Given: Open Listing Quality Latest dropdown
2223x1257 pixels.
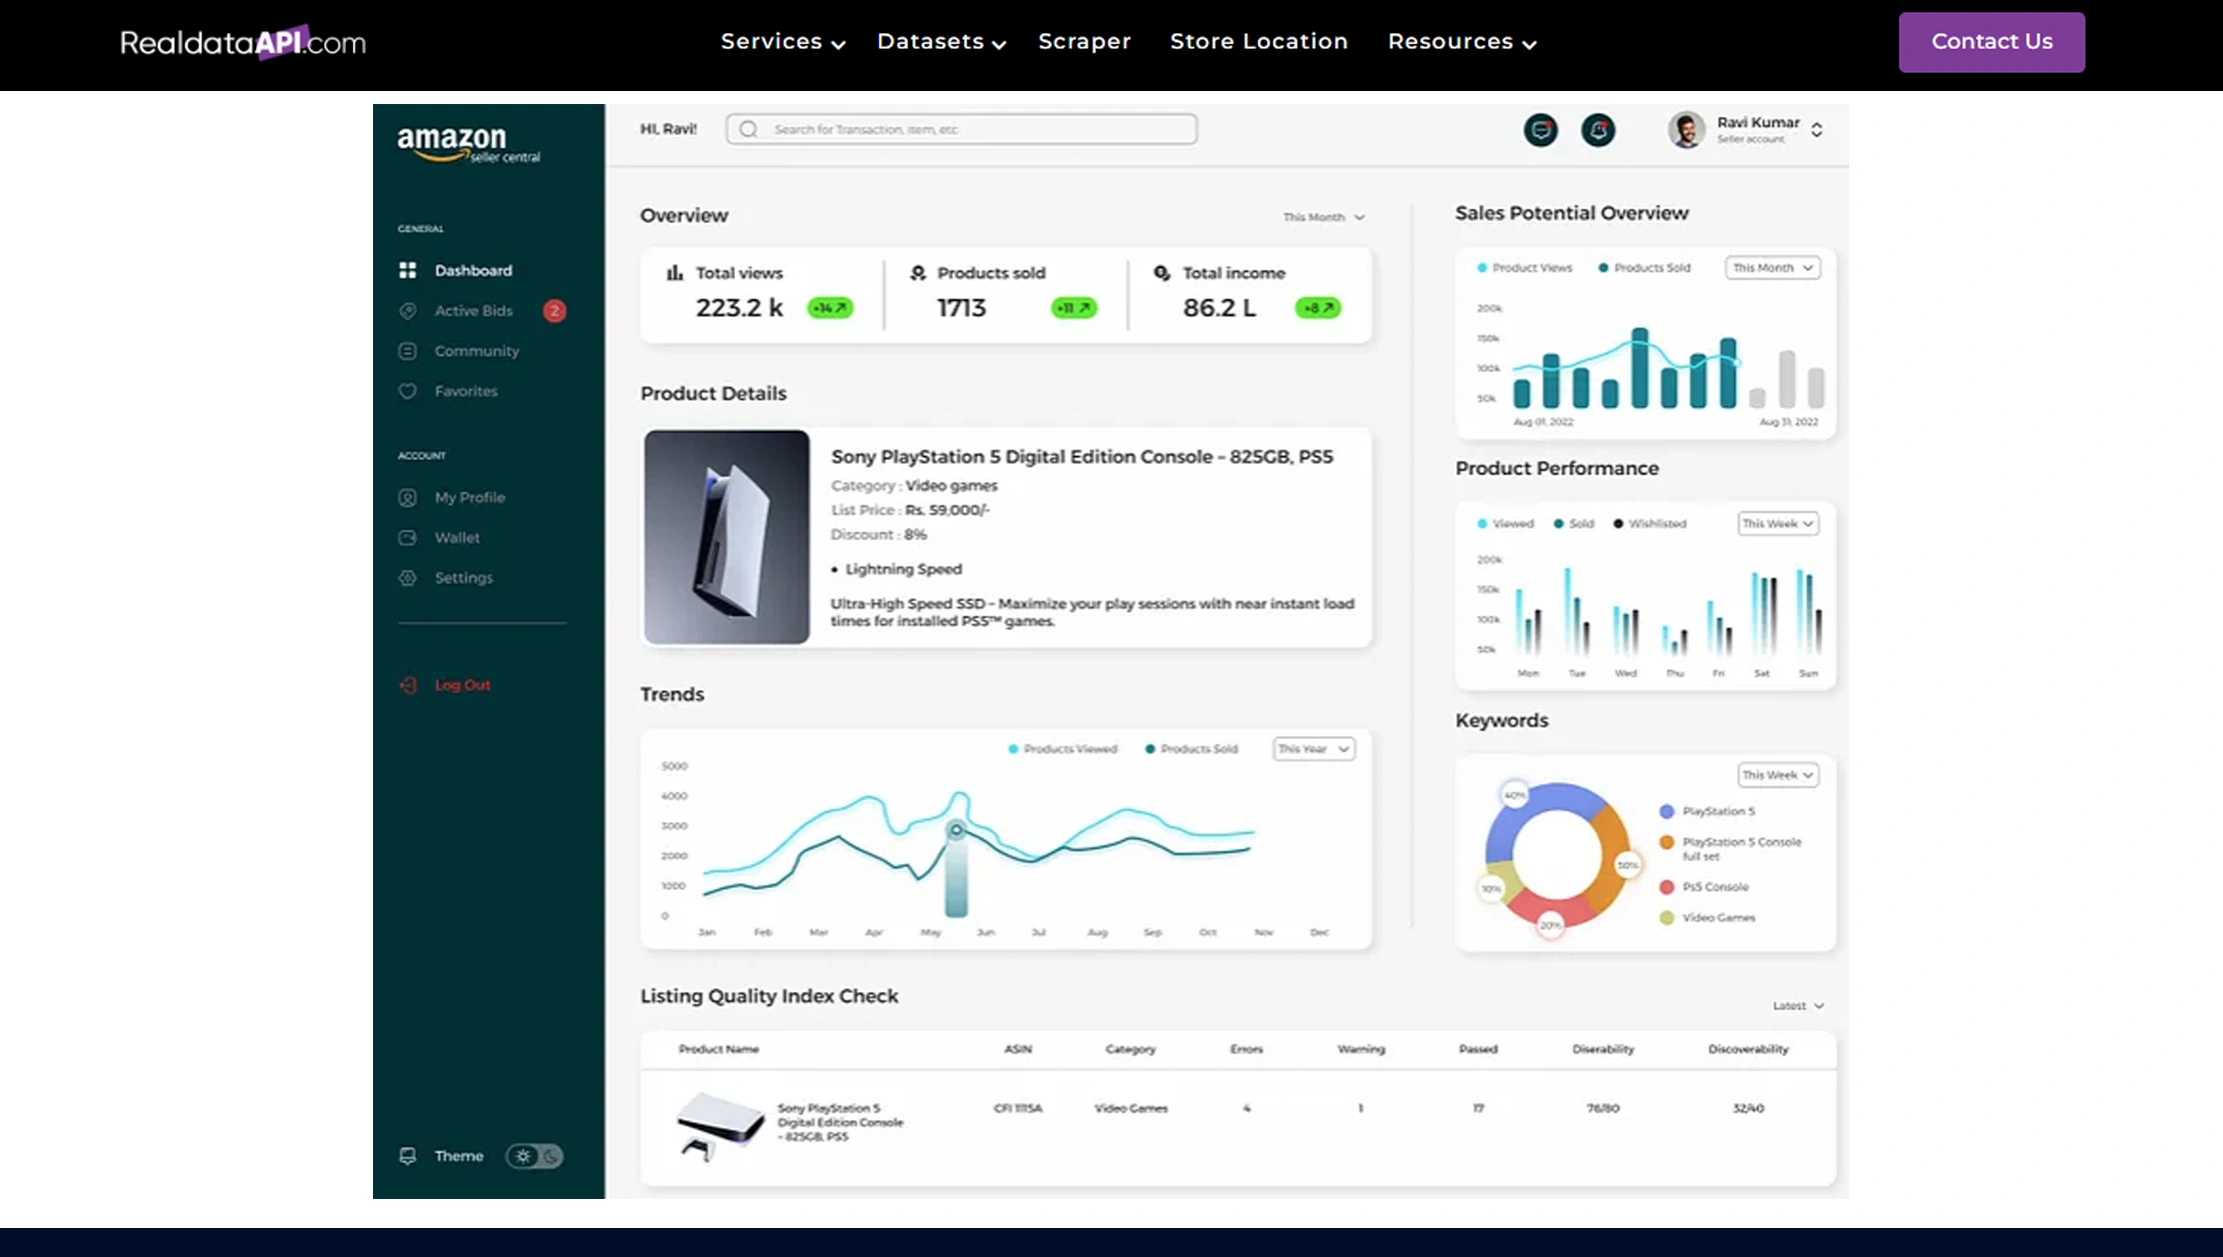Looking at the screenshot, I should click(1798, 1006).
